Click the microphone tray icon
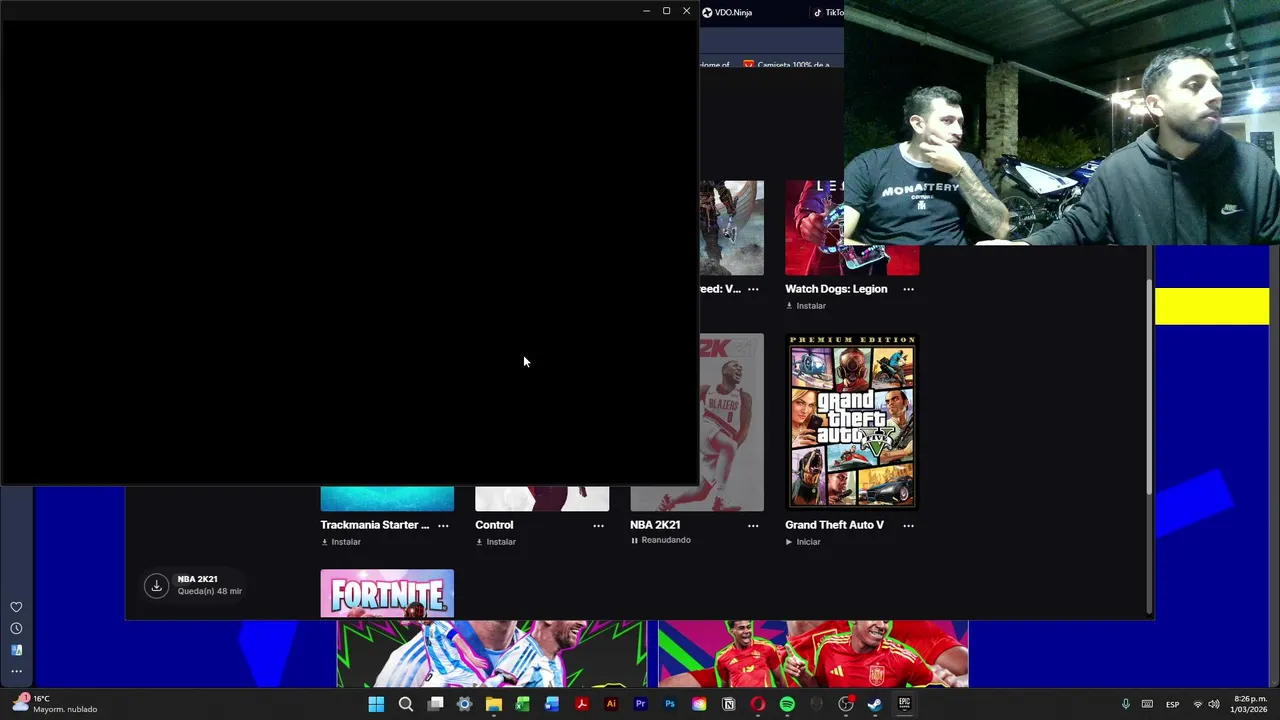 click(x=1125, y=704)
